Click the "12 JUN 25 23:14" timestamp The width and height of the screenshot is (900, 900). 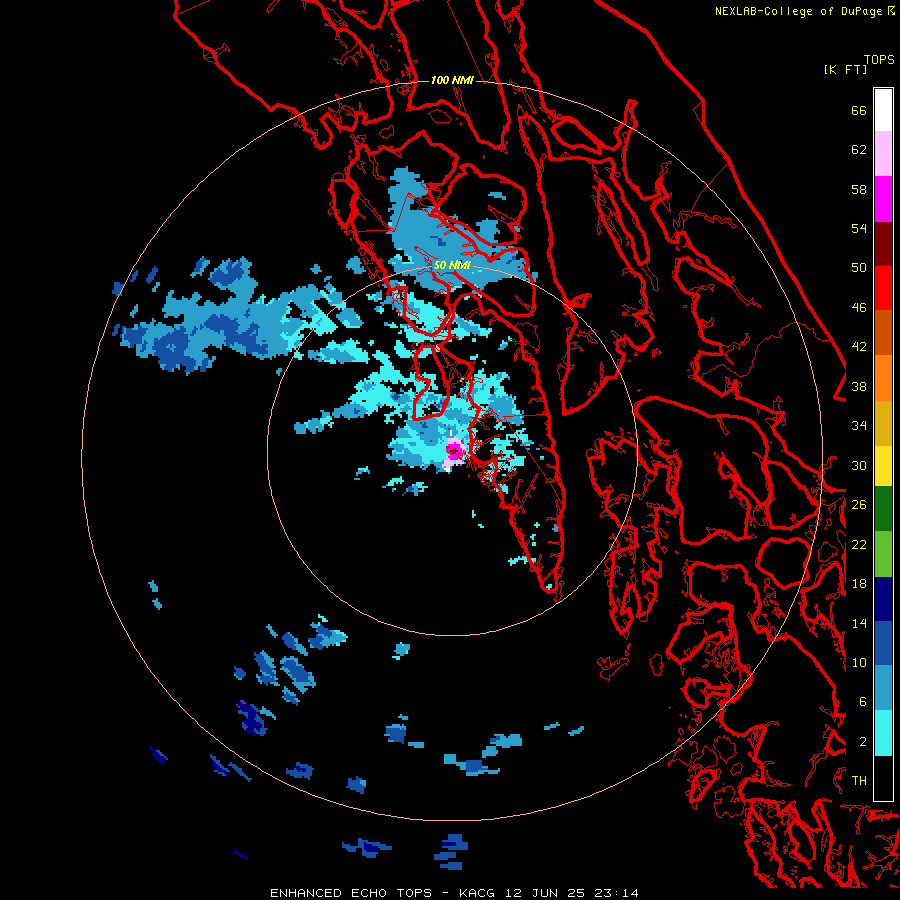pyautogui.click(x=572, y=893)
